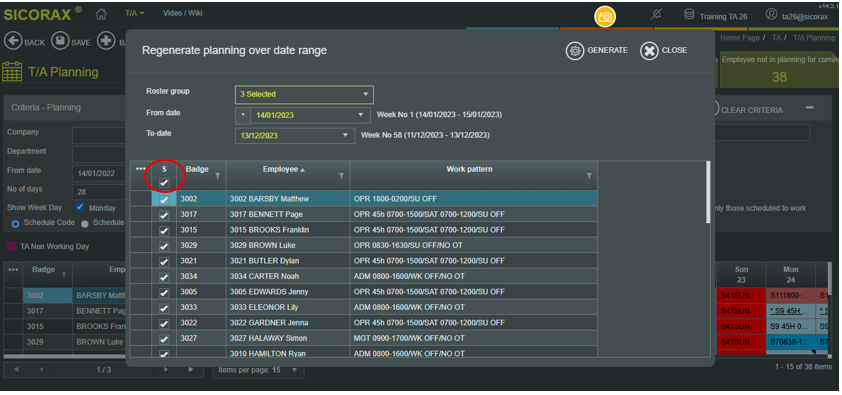The image size is (842, 395).
Task: Open the To-date dropdown 13/12/2023
Action: pos(295,136)
